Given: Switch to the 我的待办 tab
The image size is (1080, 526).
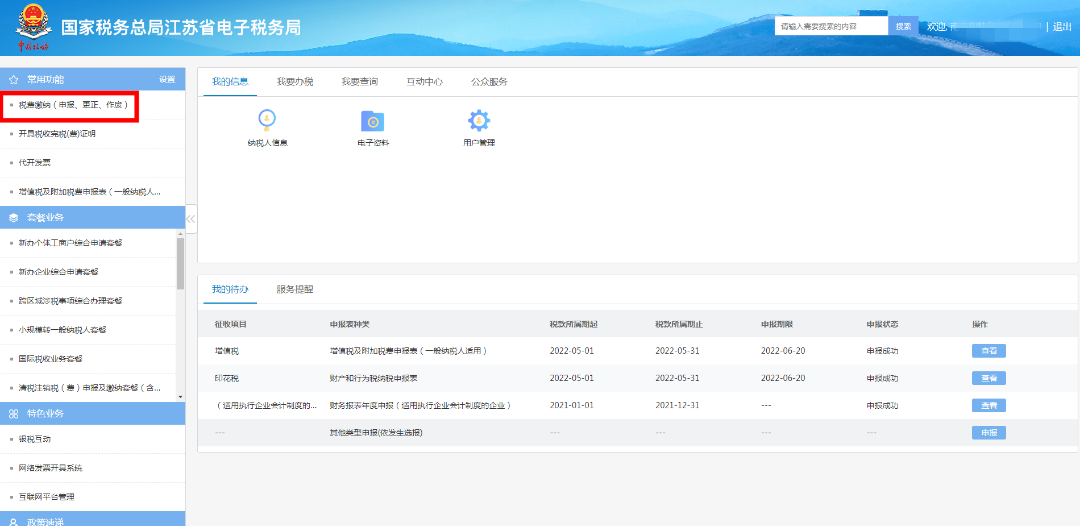Looking at the screenshot, I should (x=230, y=289).
